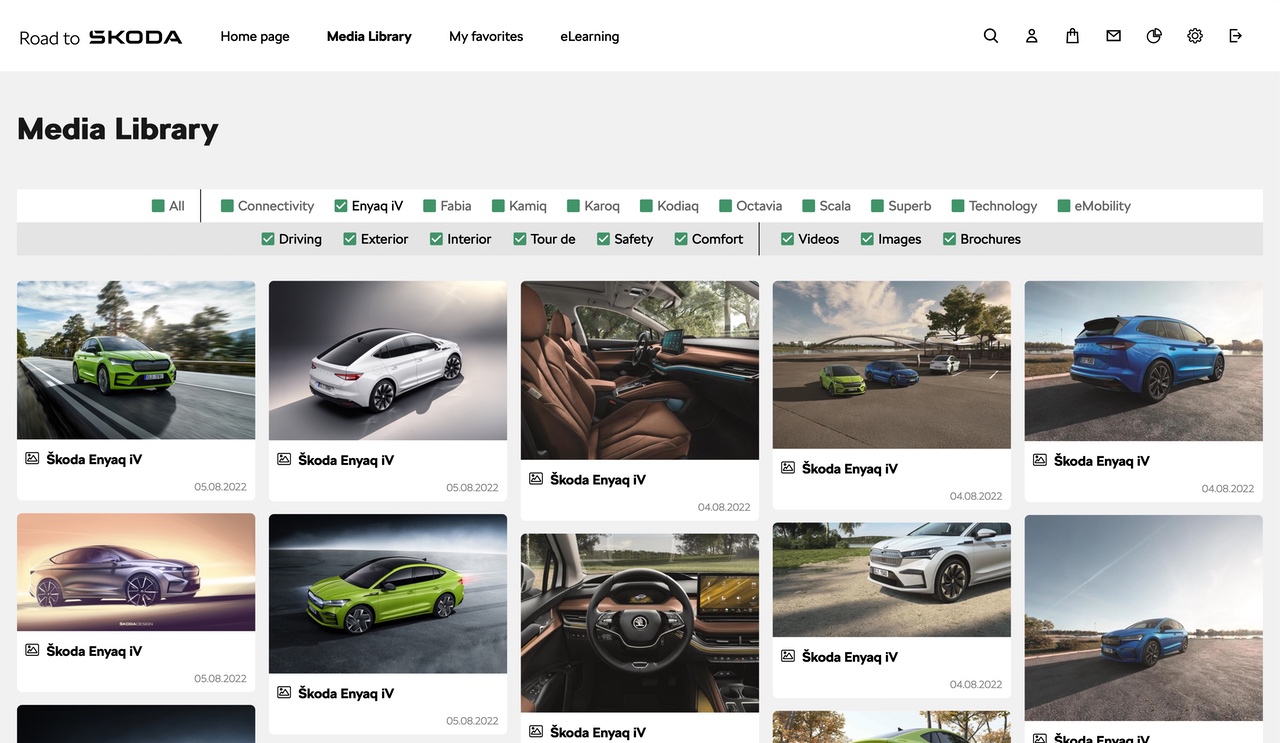The height and width of the screenshot is (743, 1280).
Task: Navigate to eLearning section
Action: (x=589, y=36)
